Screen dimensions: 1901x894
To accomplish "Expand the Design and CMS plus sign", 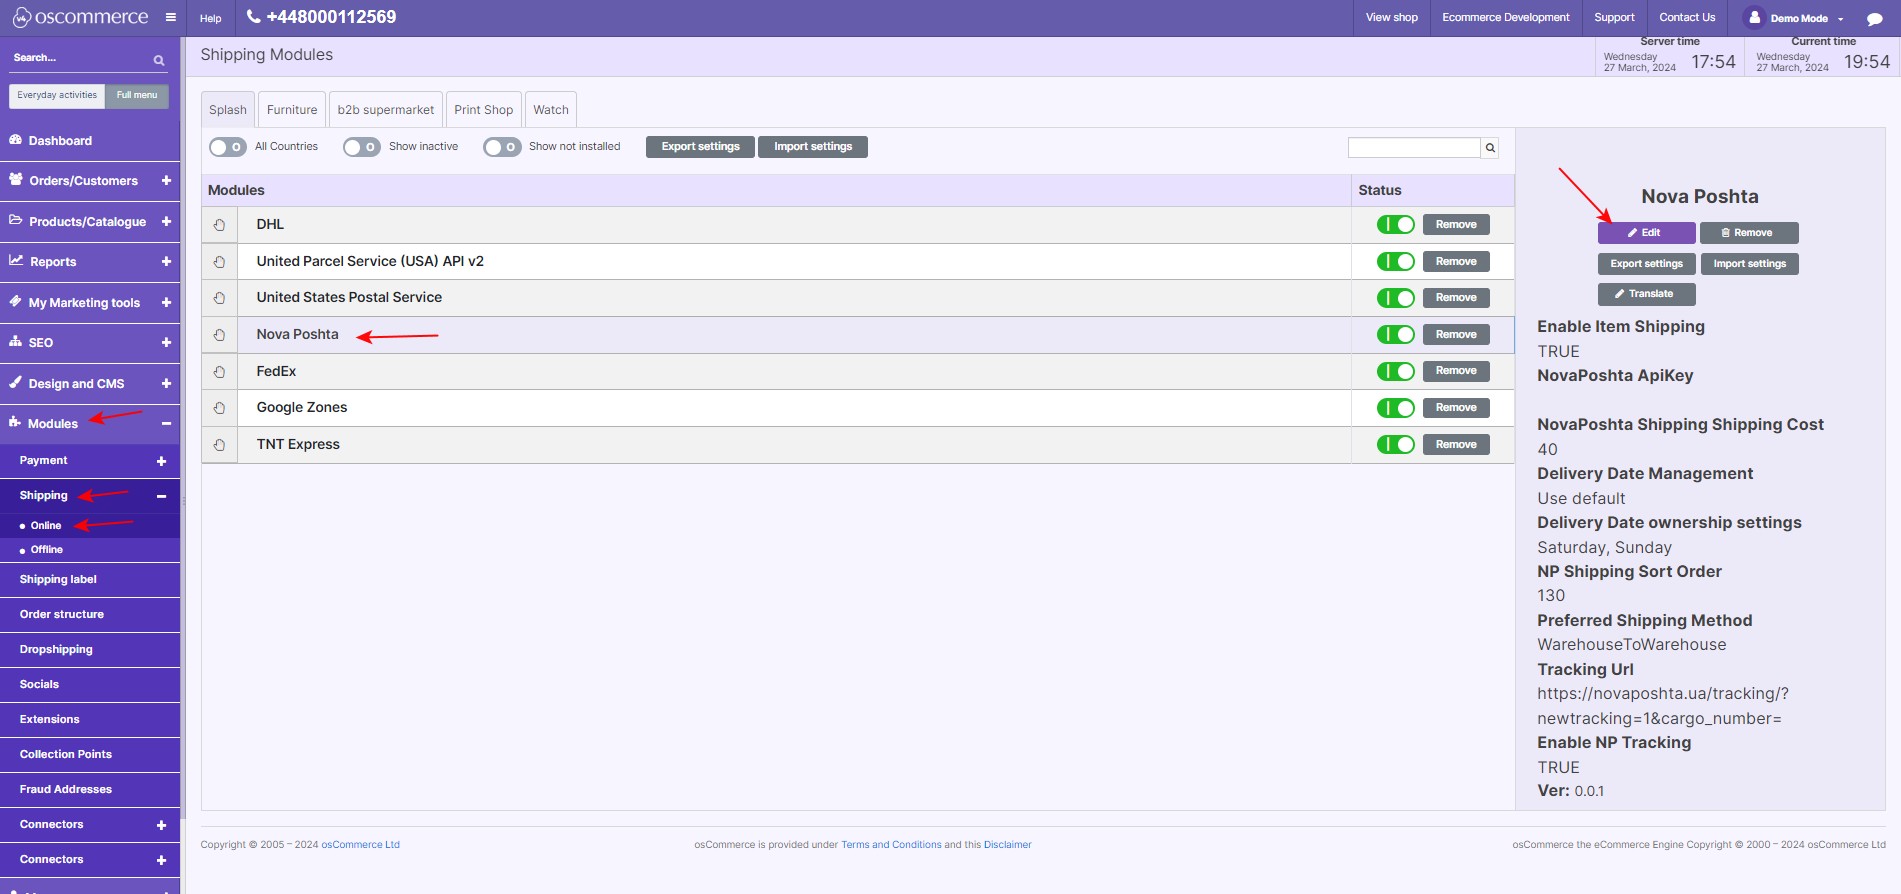I will coord(166,383).
